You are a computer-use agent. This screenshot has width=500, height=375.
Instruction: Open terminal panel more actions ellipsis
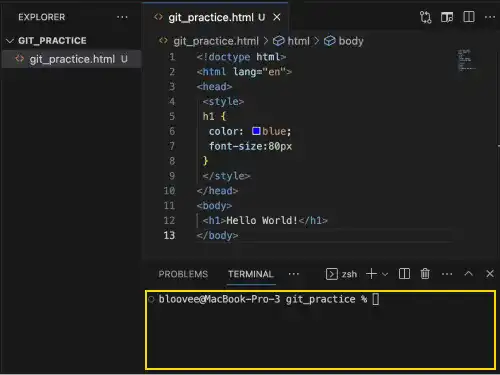pyautogui.click(x=447, y=274)
